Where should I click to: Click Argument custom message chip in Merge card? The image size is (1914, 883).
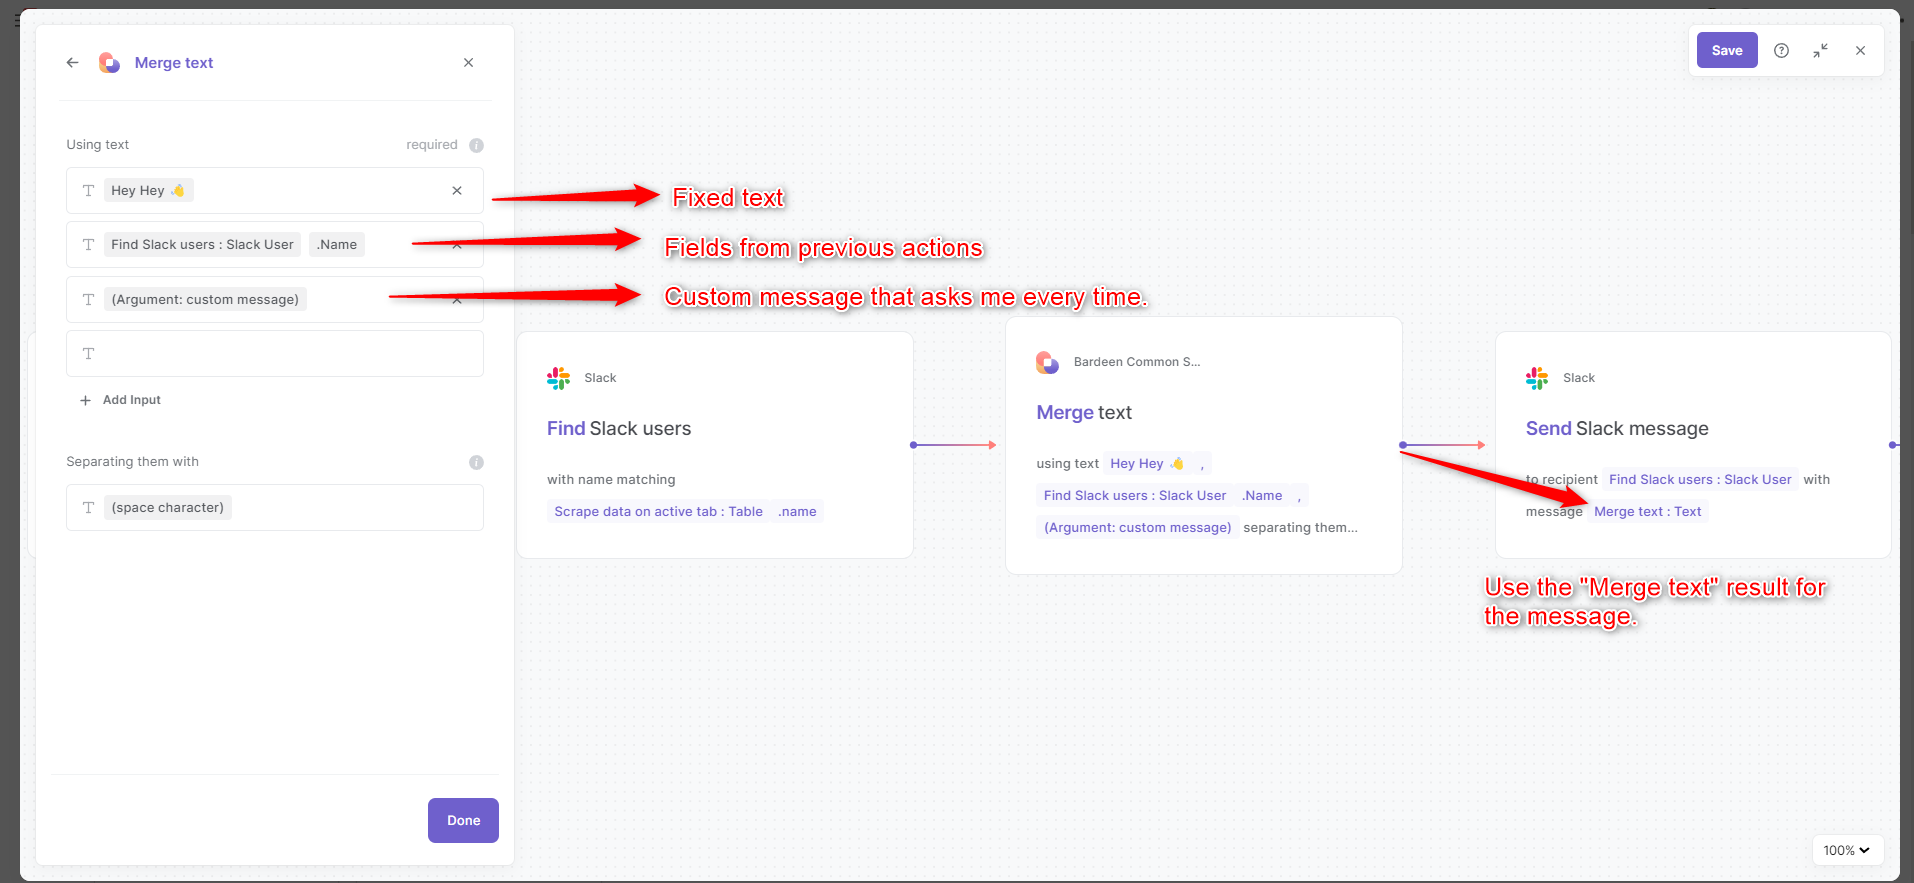click(1137, 527)
